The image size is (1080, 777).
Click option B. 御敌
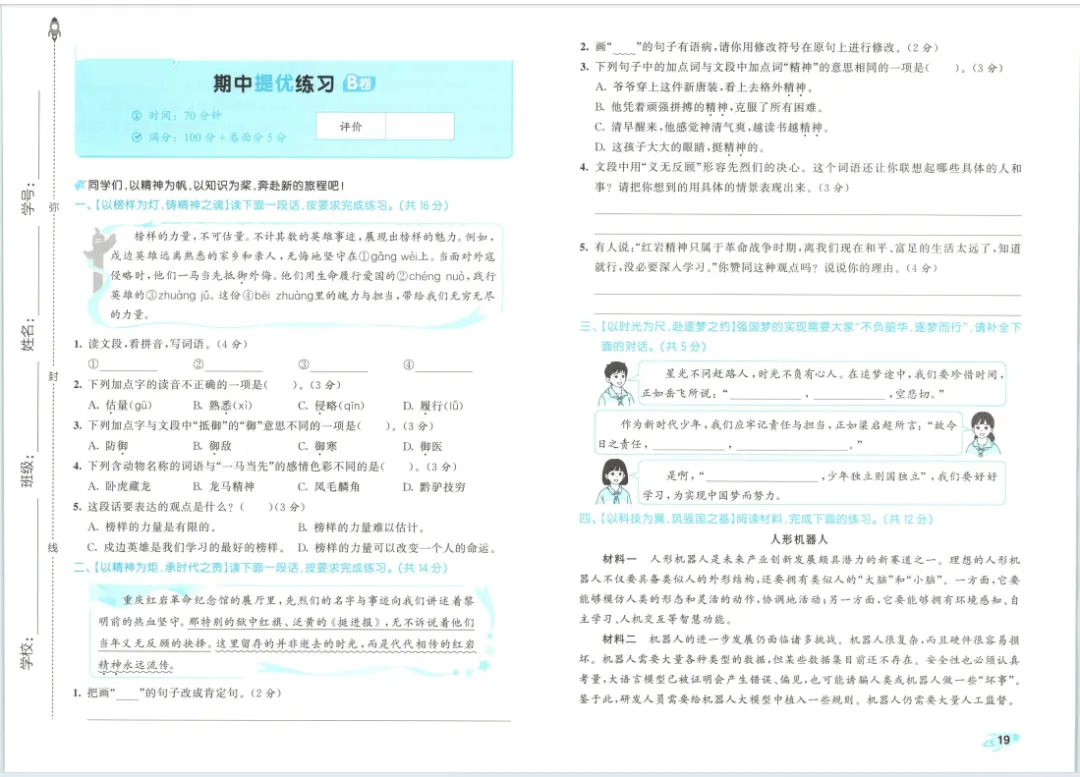pyautogui.click(x=212, y=446)
